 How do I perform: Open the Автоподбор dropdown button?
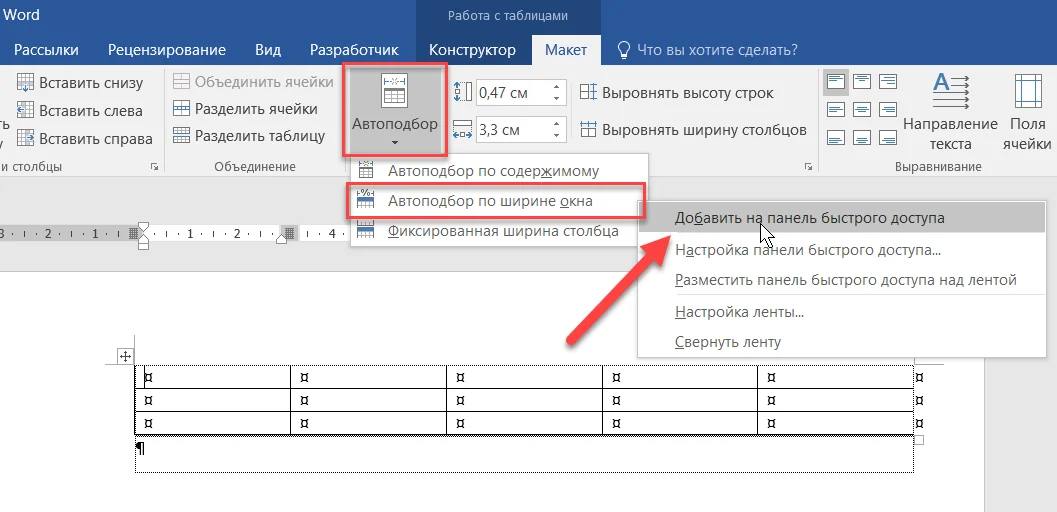394,109
